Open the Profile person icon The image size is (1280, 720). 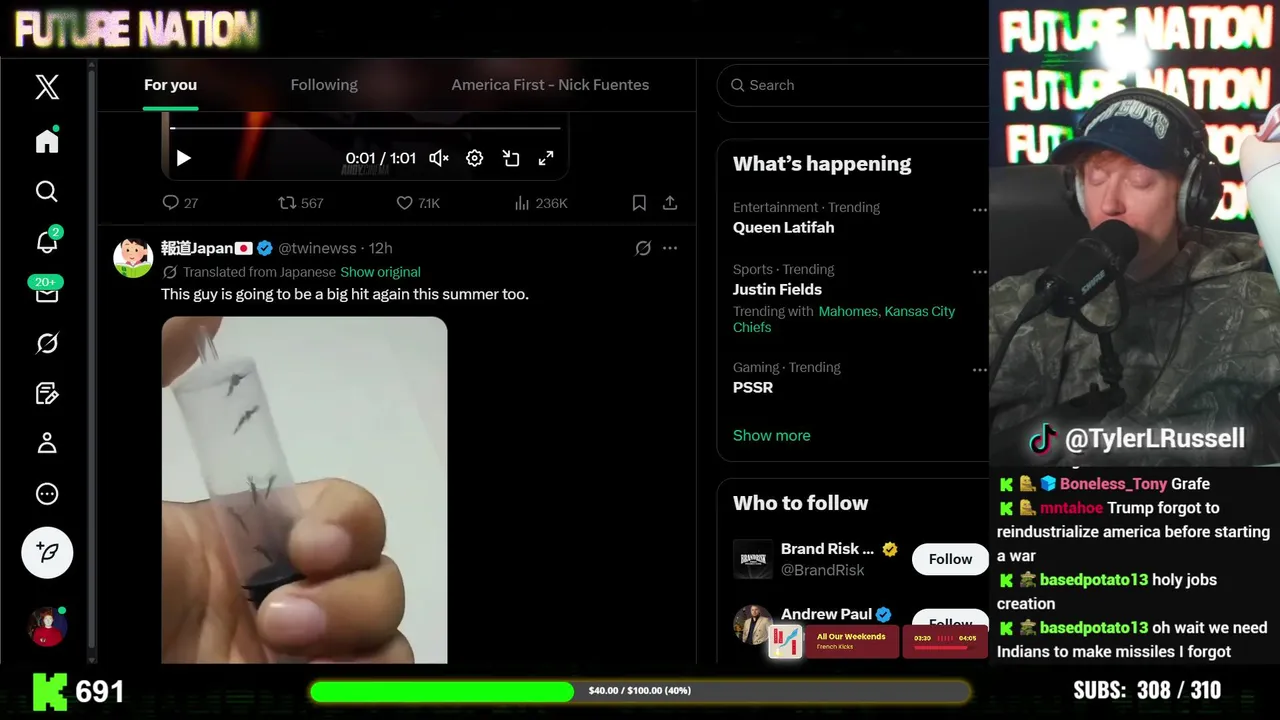click(x=47, y=443)
